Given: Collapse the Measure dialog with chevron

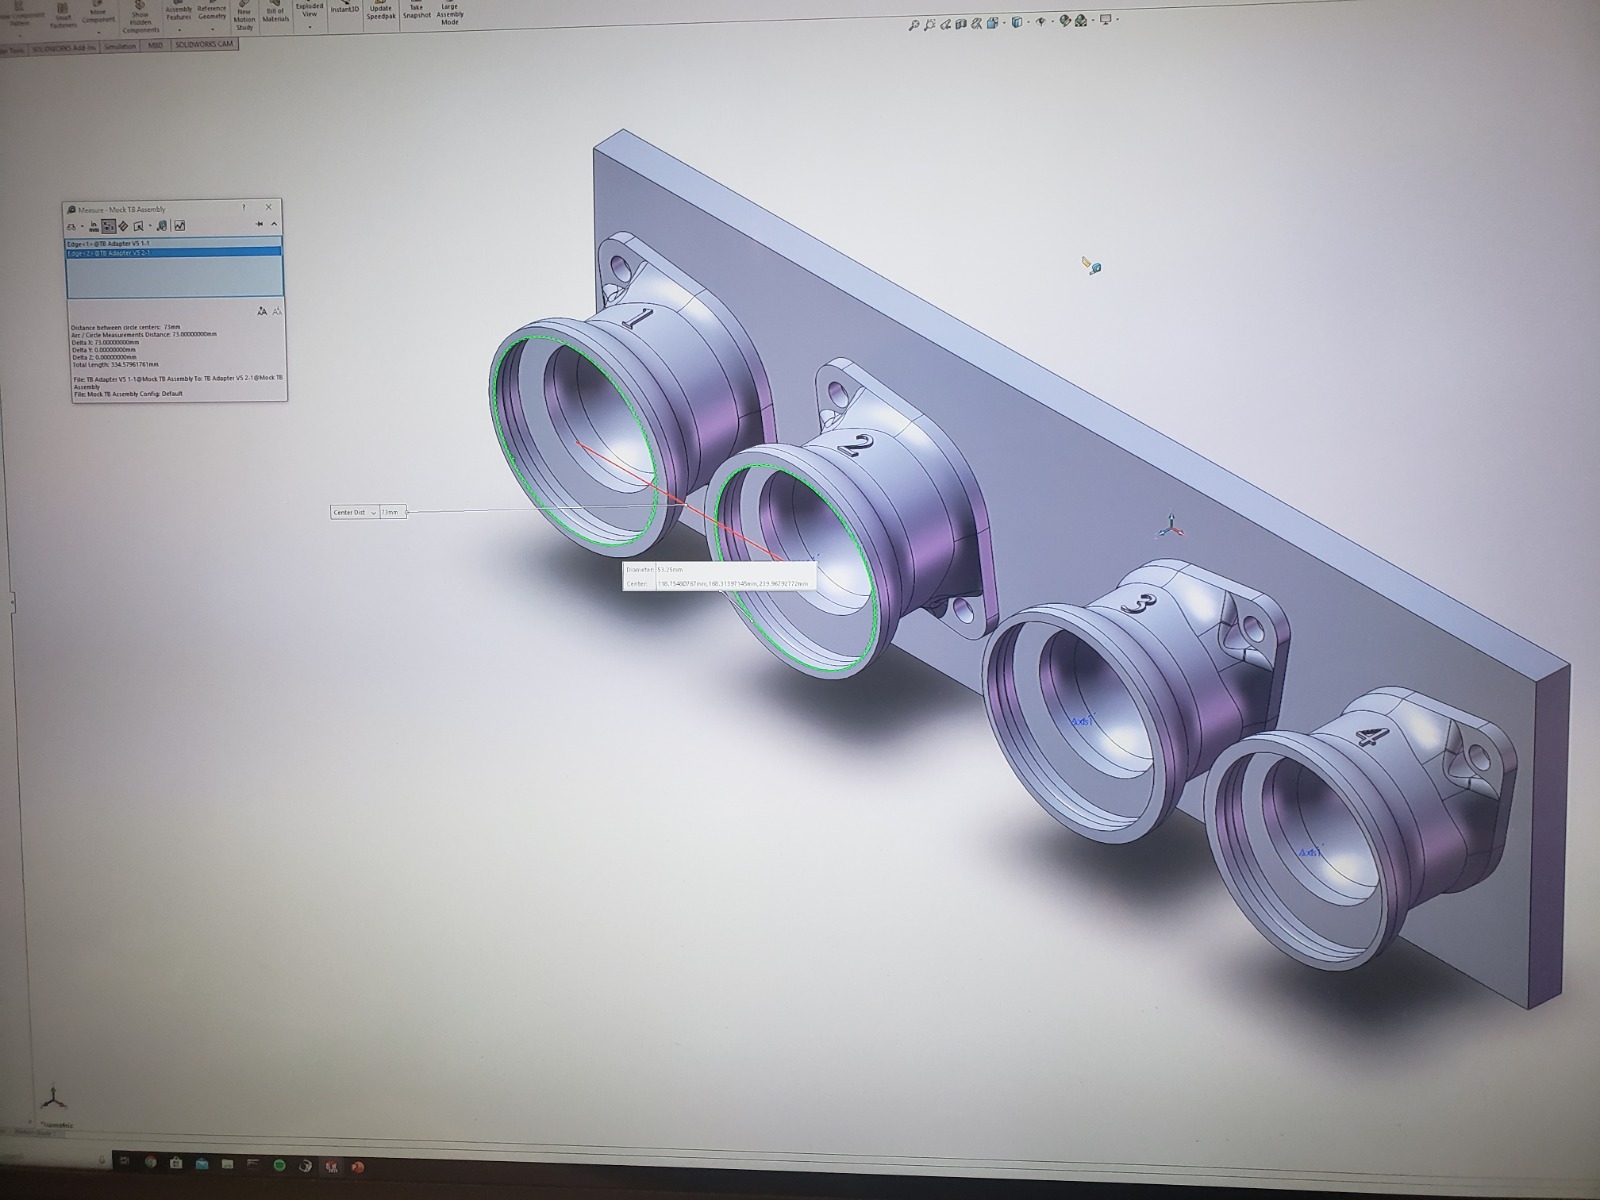Looking at the screenshot, I should (x=274, y=225).
